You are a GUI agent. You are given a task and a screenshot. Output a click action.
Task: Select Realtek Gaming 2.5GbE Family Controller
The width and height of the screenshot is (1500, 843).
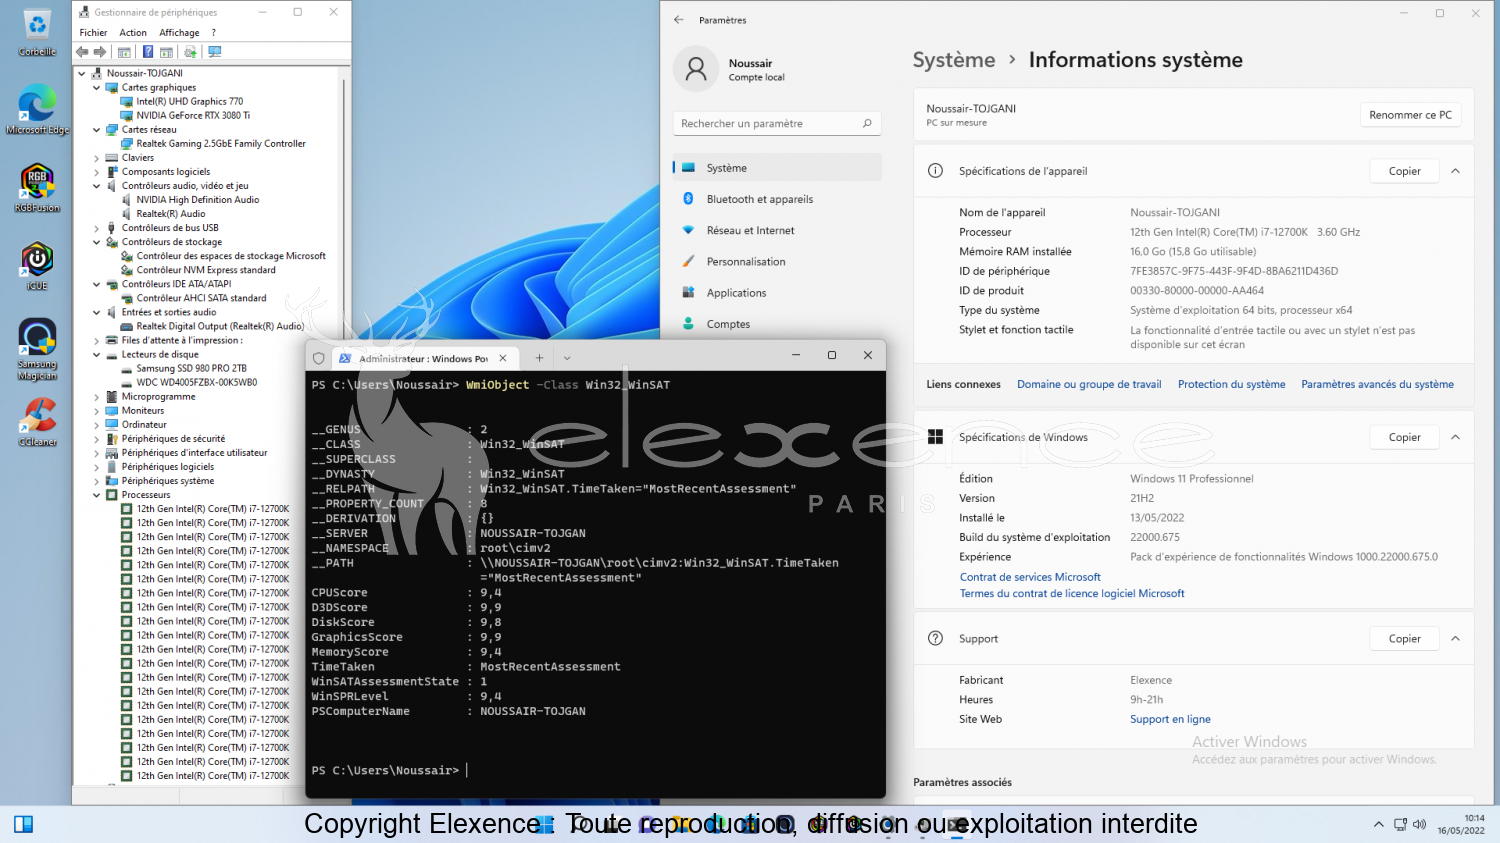click(x=221, y=144)
